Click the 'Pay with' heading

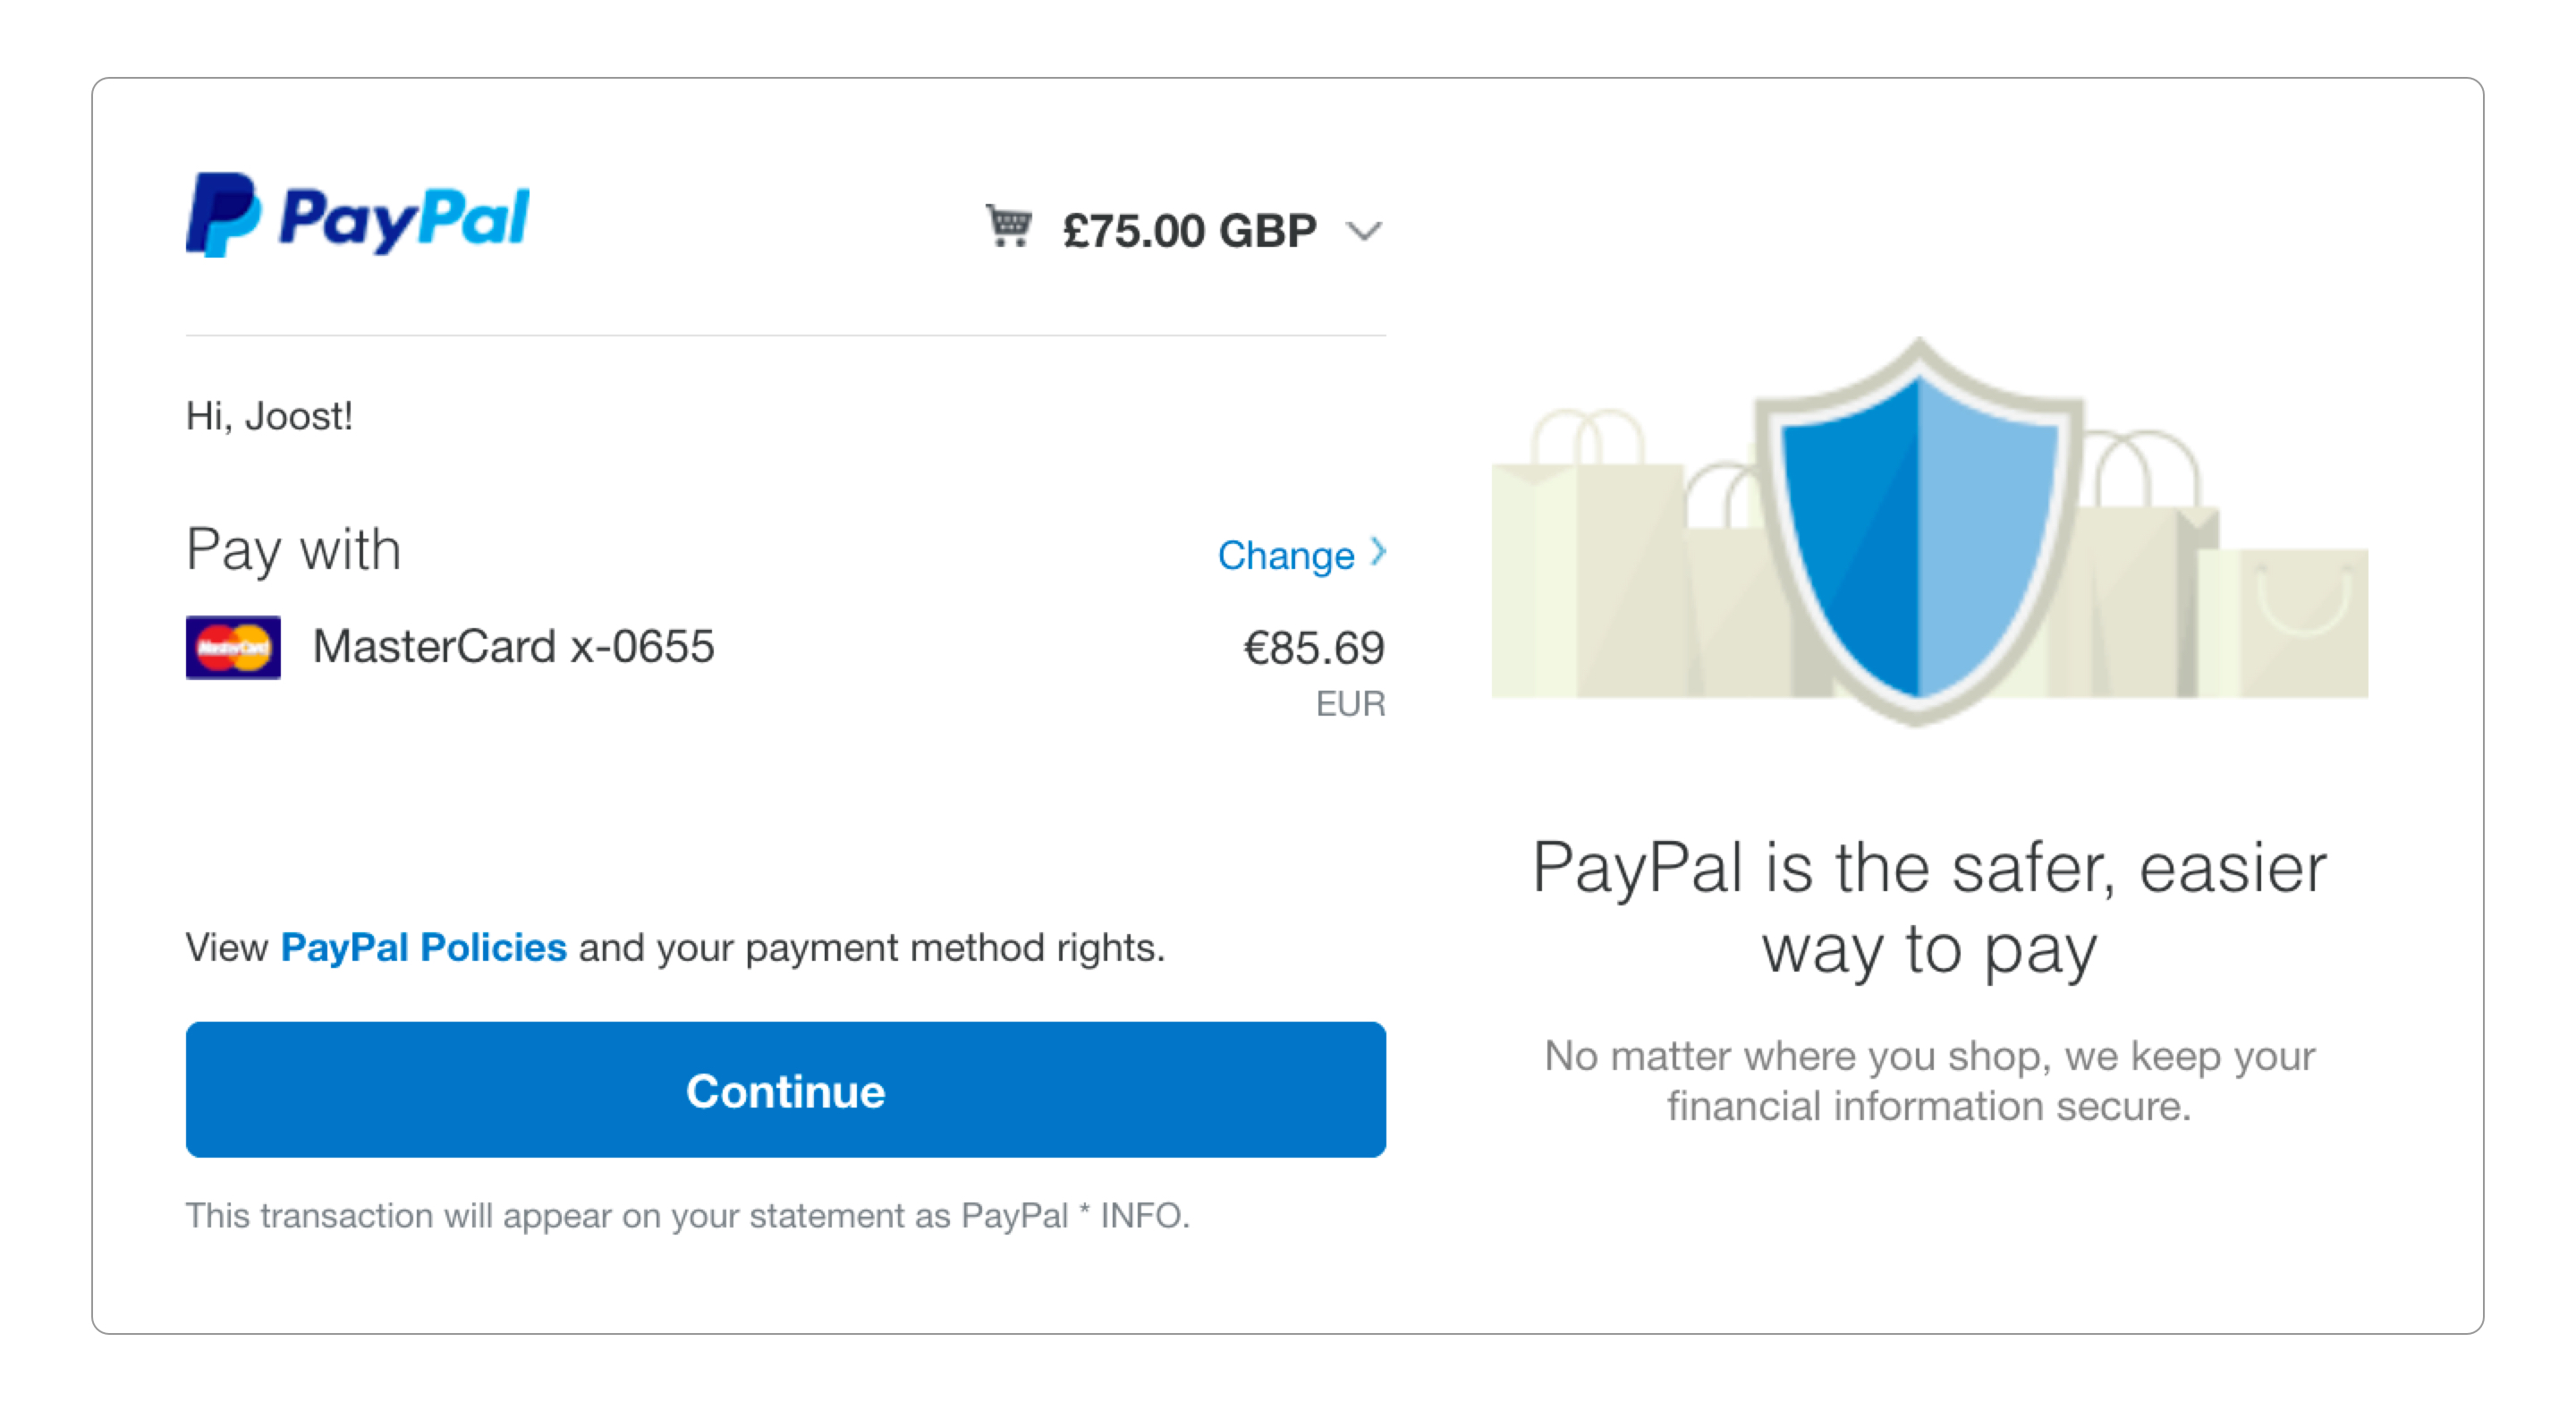click(293, 549)
